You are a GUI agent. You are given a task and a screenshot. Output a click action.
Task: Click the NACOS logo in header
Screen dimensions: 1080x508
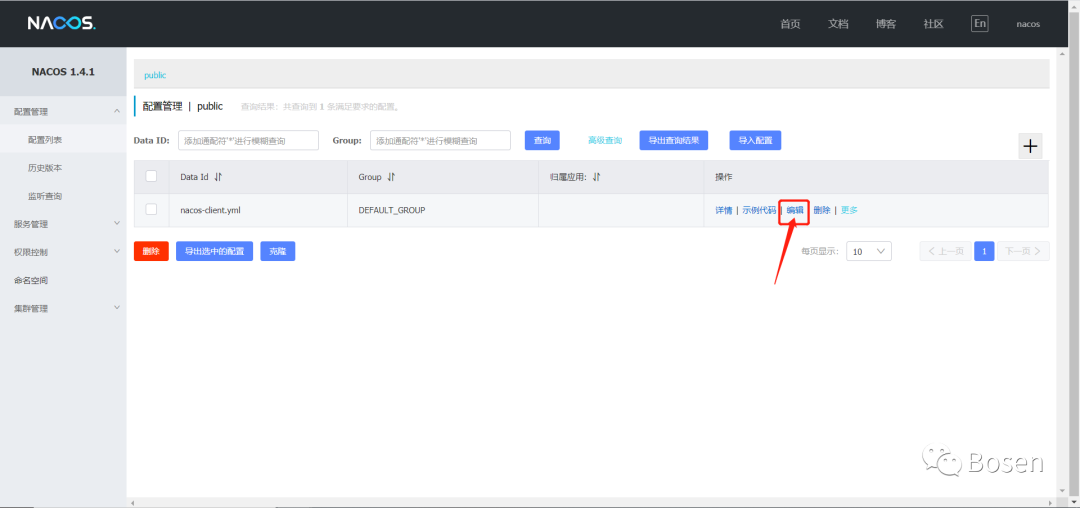pos(61,23)
